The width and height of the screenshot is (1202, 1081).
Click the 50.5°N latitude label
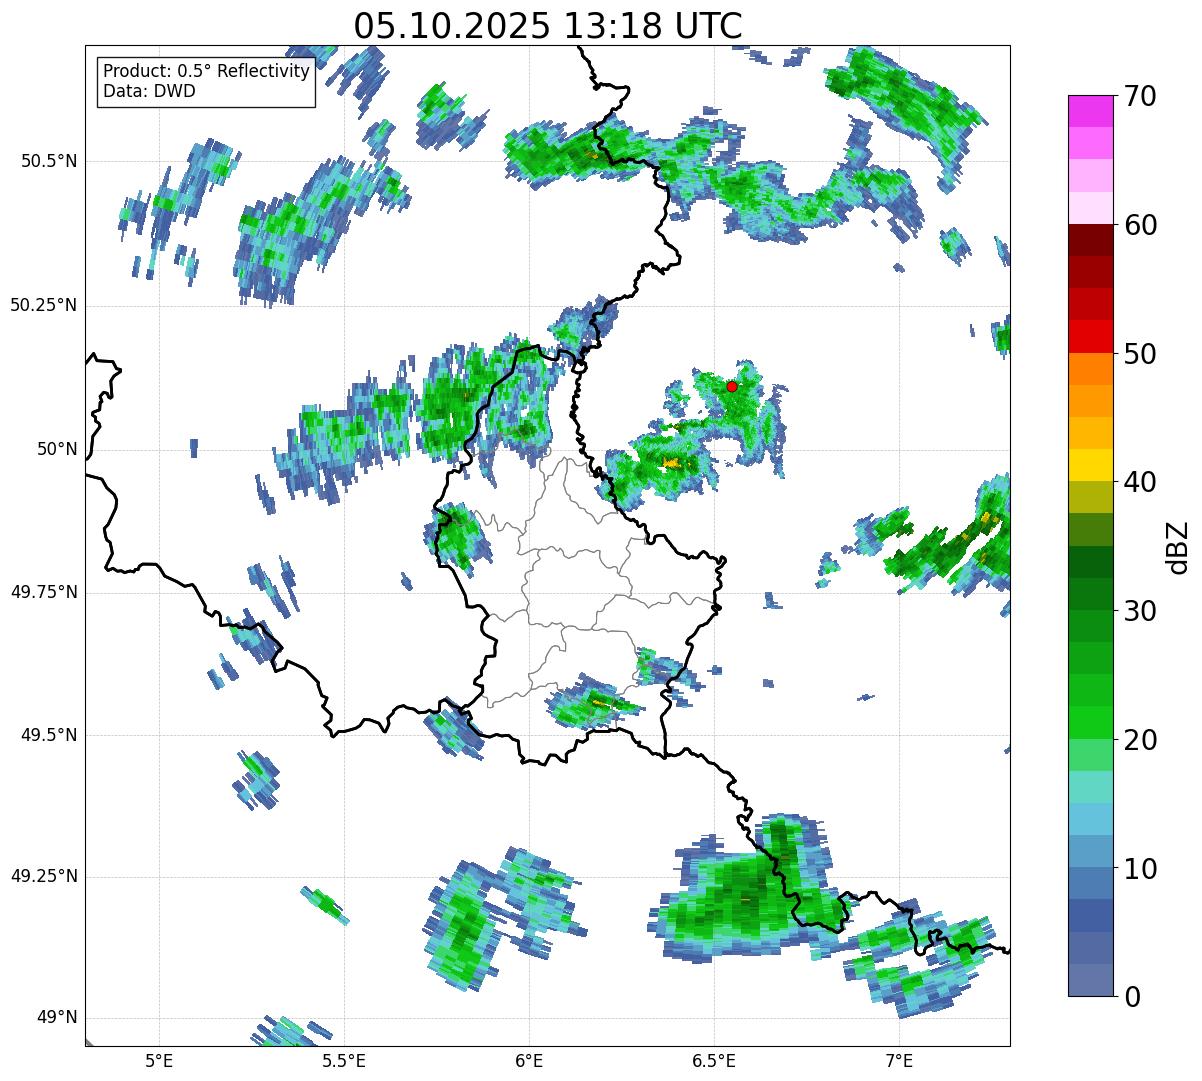pos(48,161)
